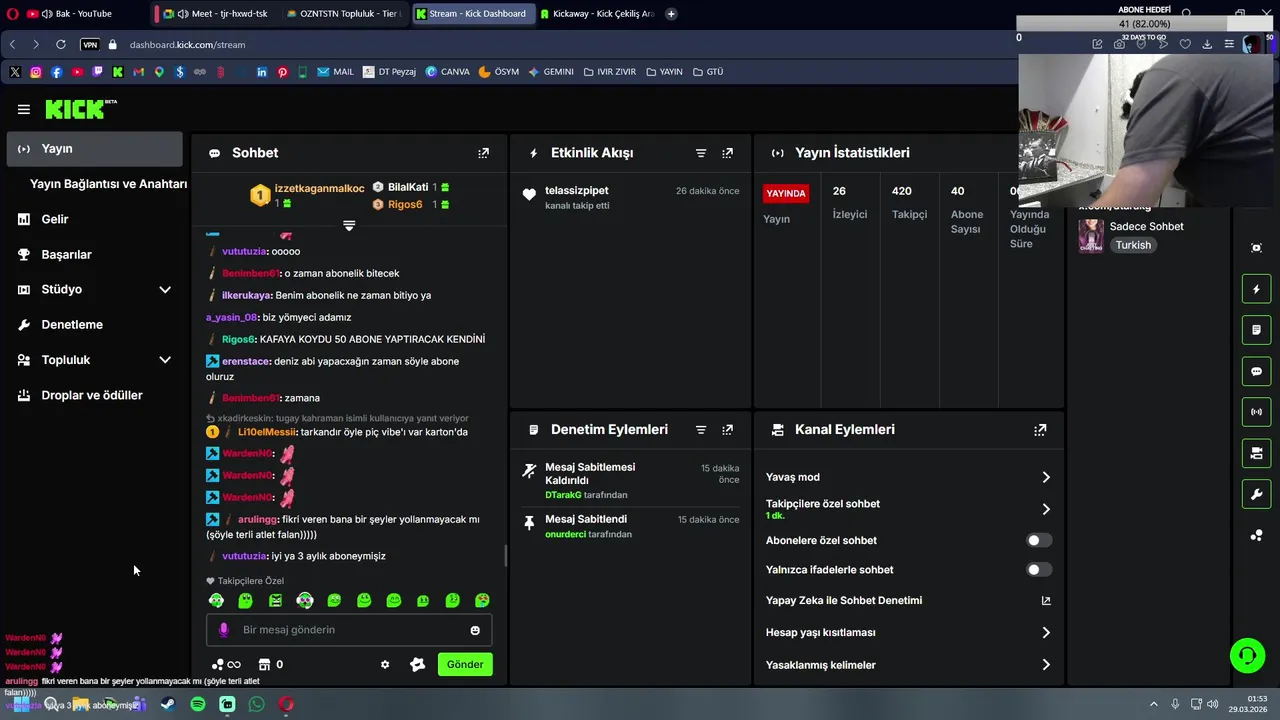Image resolution: width=1280 pixels, height=720 pixels.
Task: Toggle the chat bubble panel in right sidebar
Action: (1257, 372)
